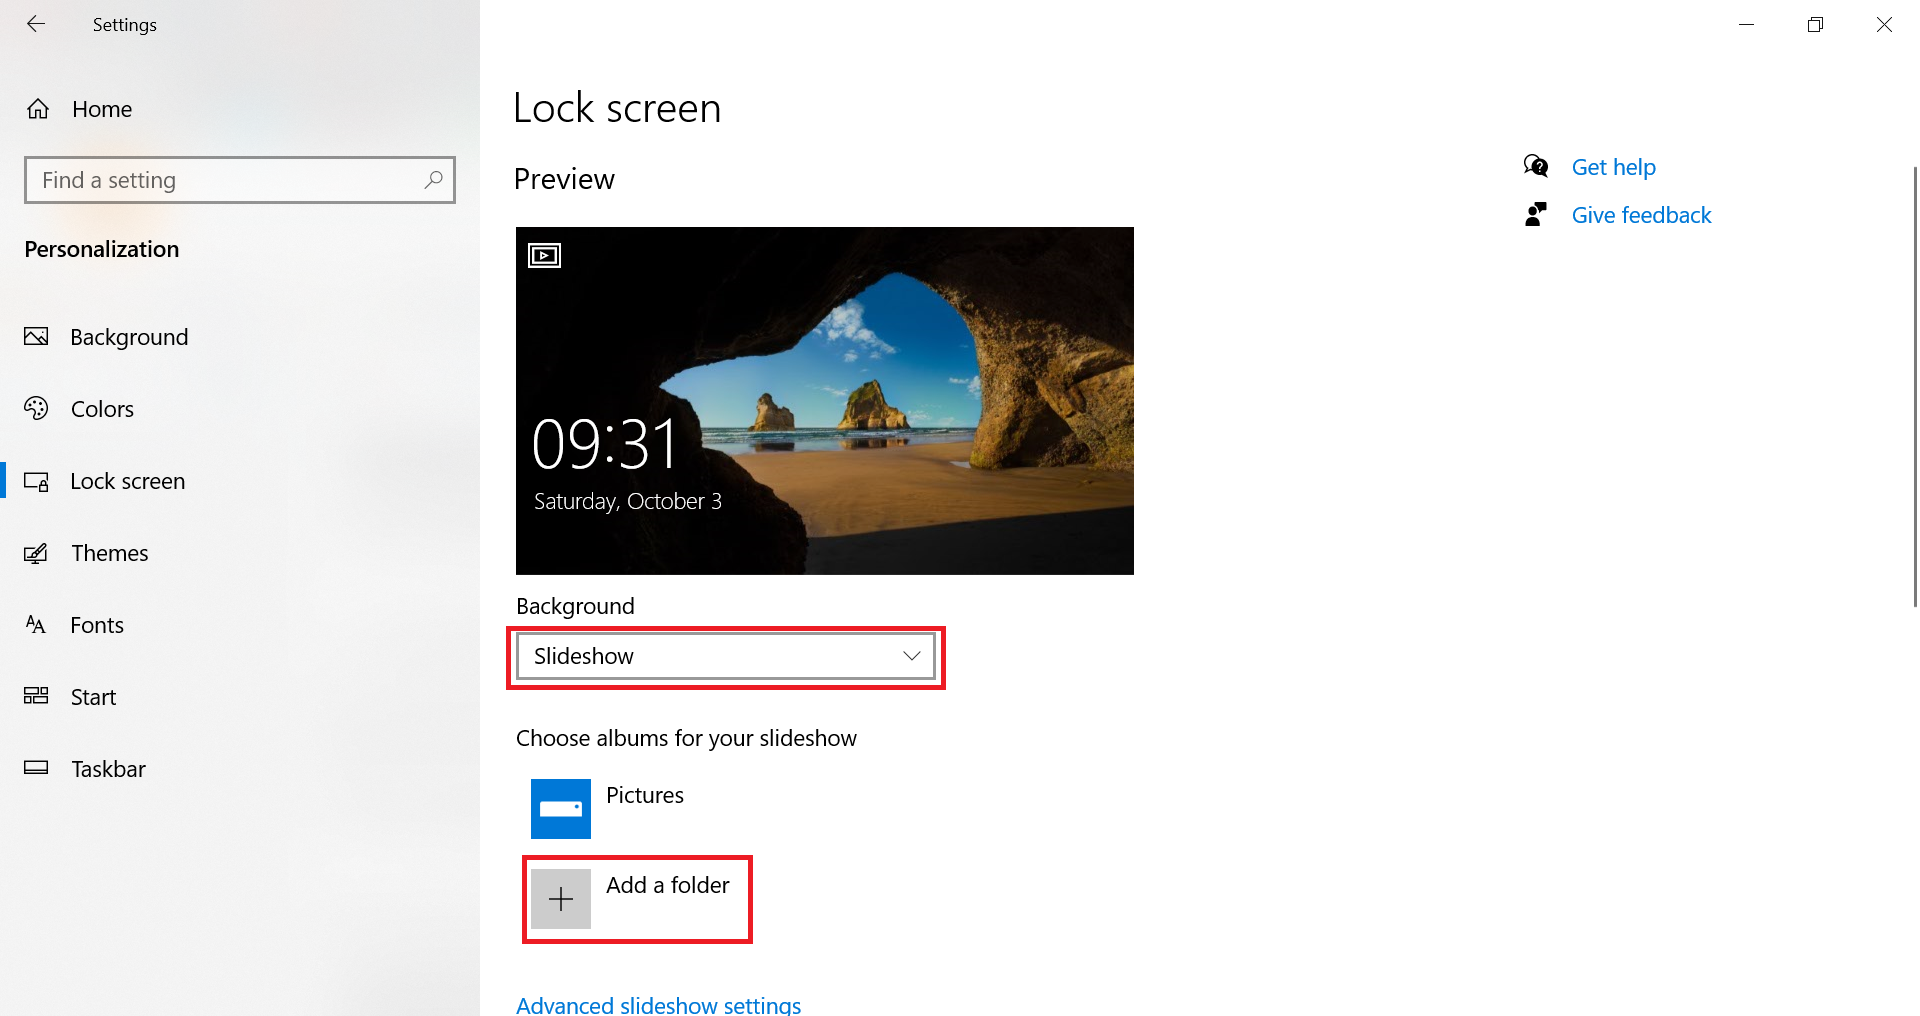Select the Colors palette icon

click(36, 408)
